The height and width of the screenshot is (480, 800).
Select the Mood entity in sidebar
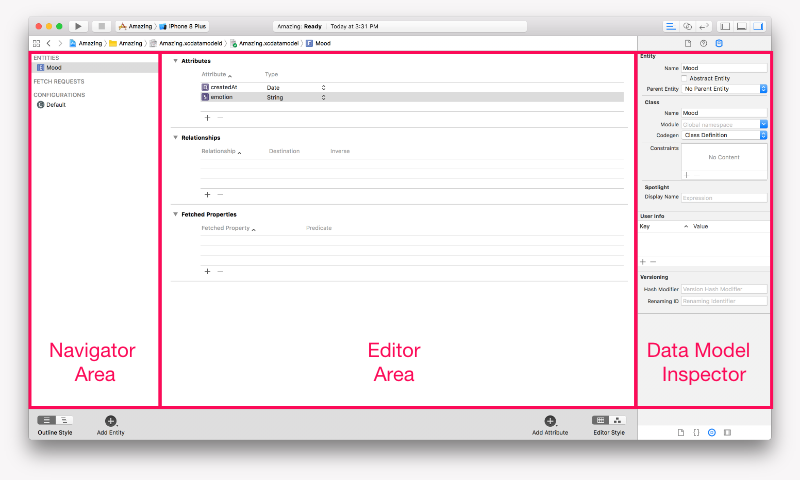pyautogui.click(x=95, y=67)
